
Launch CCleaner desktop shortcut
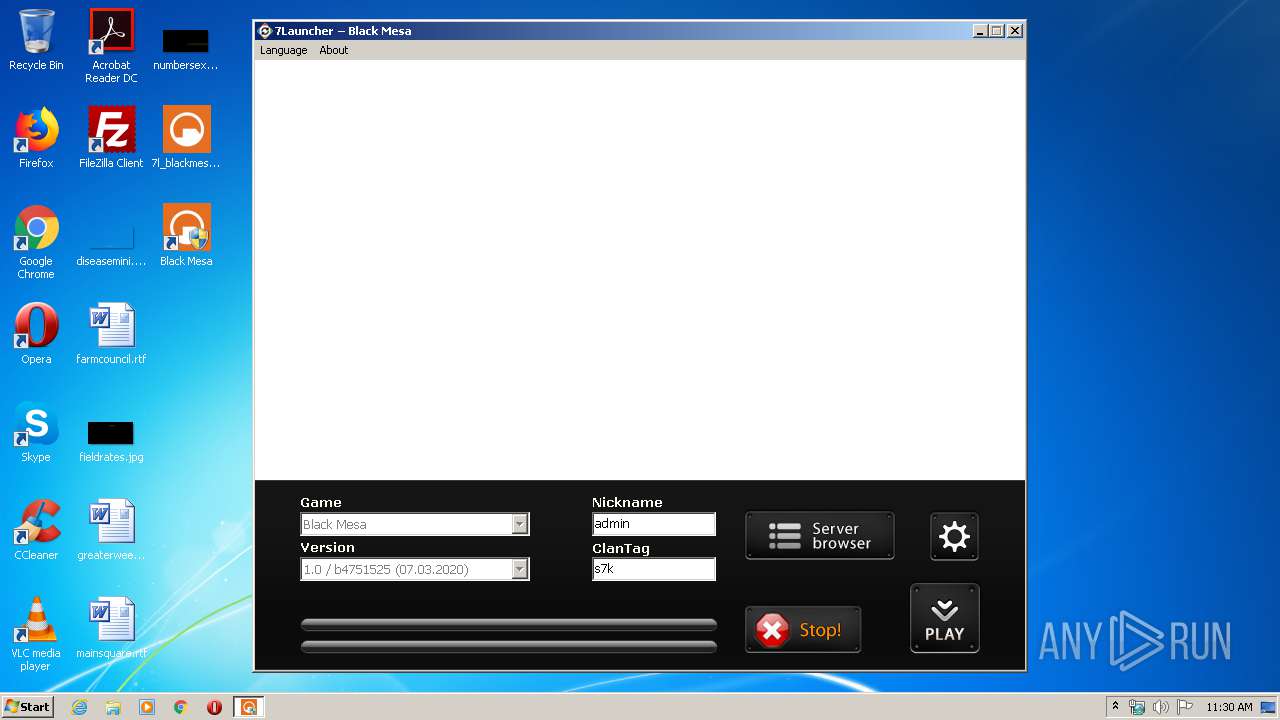pos(36,530)
